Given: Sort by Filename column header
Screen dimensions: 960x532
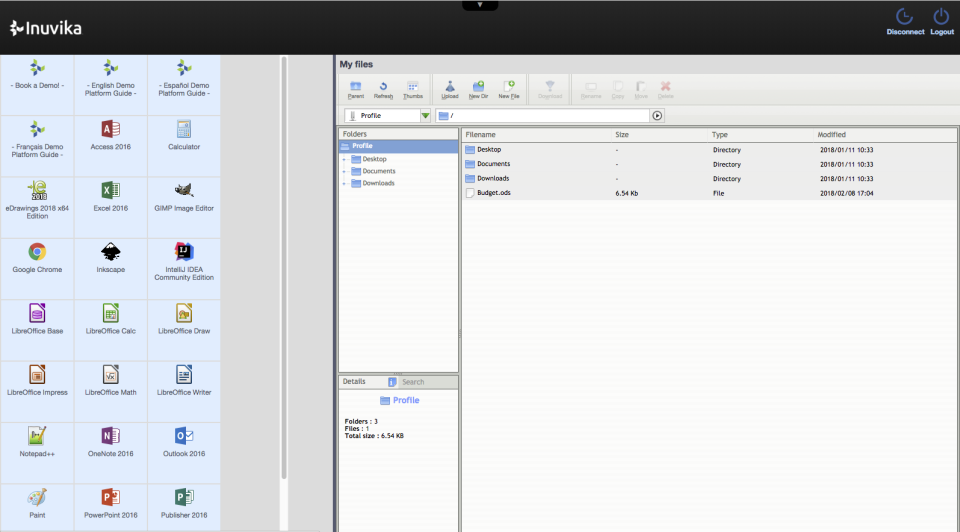Looking at the screenshot, I should click(x=537, y=135).
